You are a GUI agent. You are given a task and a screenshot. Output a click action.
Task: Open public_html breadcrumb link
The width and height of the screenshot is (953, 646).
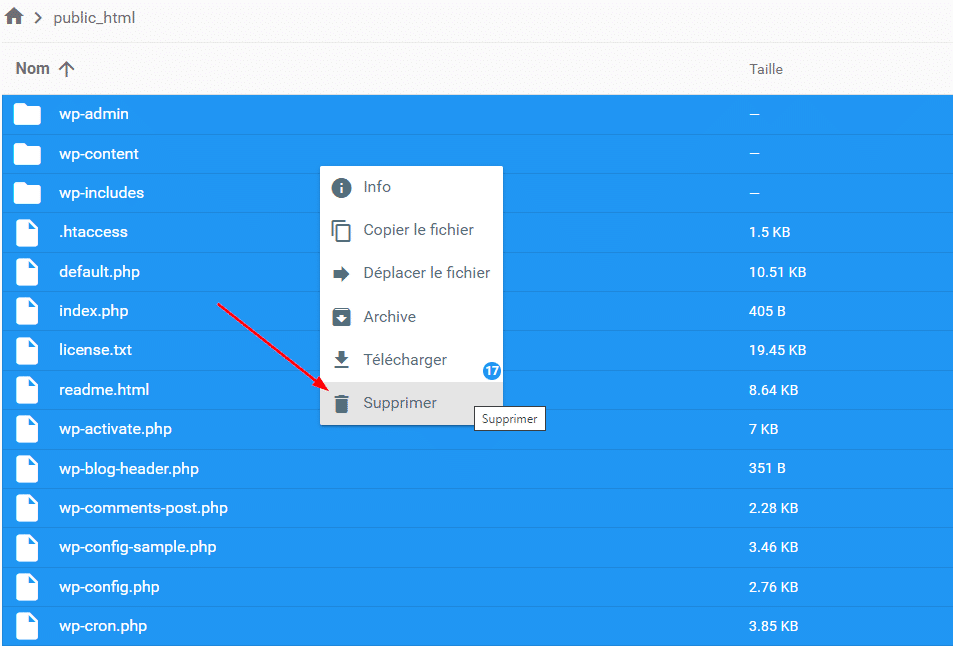tap(94, 18)
